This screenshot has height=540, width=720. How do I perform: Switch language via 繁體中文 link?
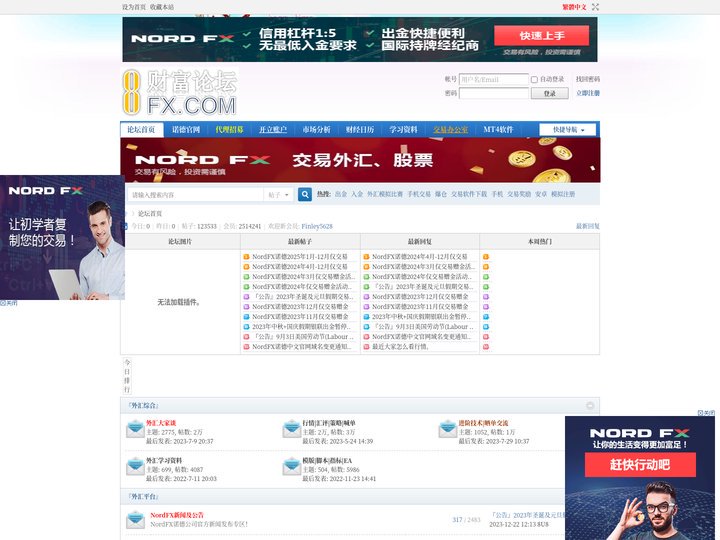pyautogui.click(x=574, y=7)
